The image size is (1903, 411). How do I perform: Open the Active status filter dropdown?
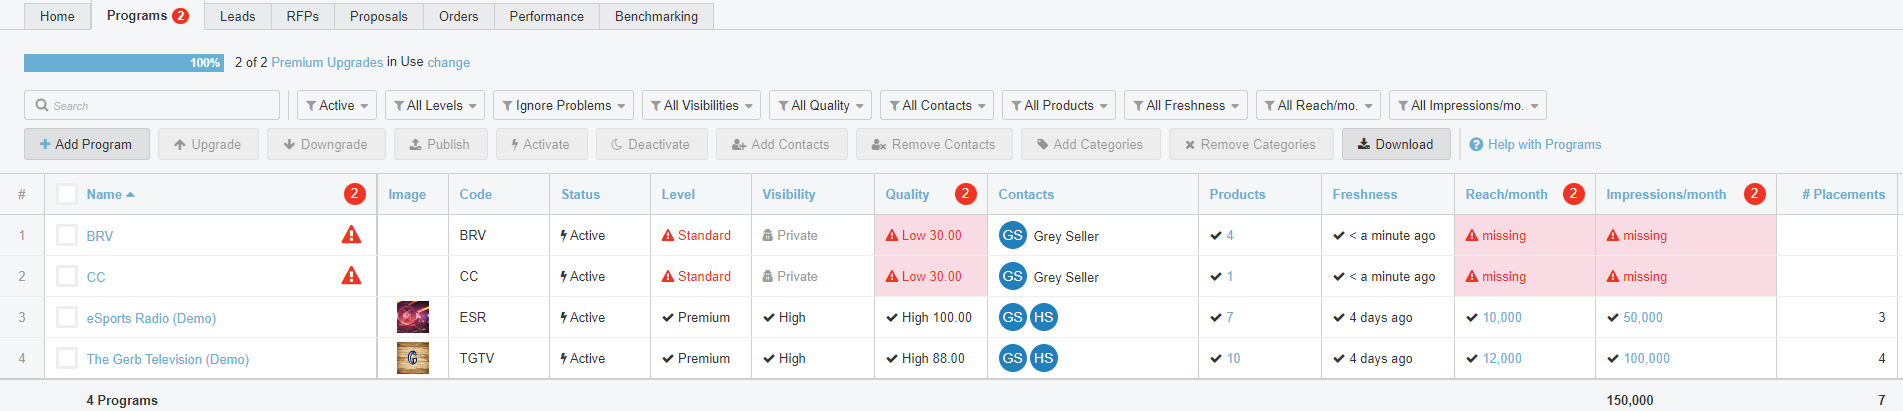[337, 105]
